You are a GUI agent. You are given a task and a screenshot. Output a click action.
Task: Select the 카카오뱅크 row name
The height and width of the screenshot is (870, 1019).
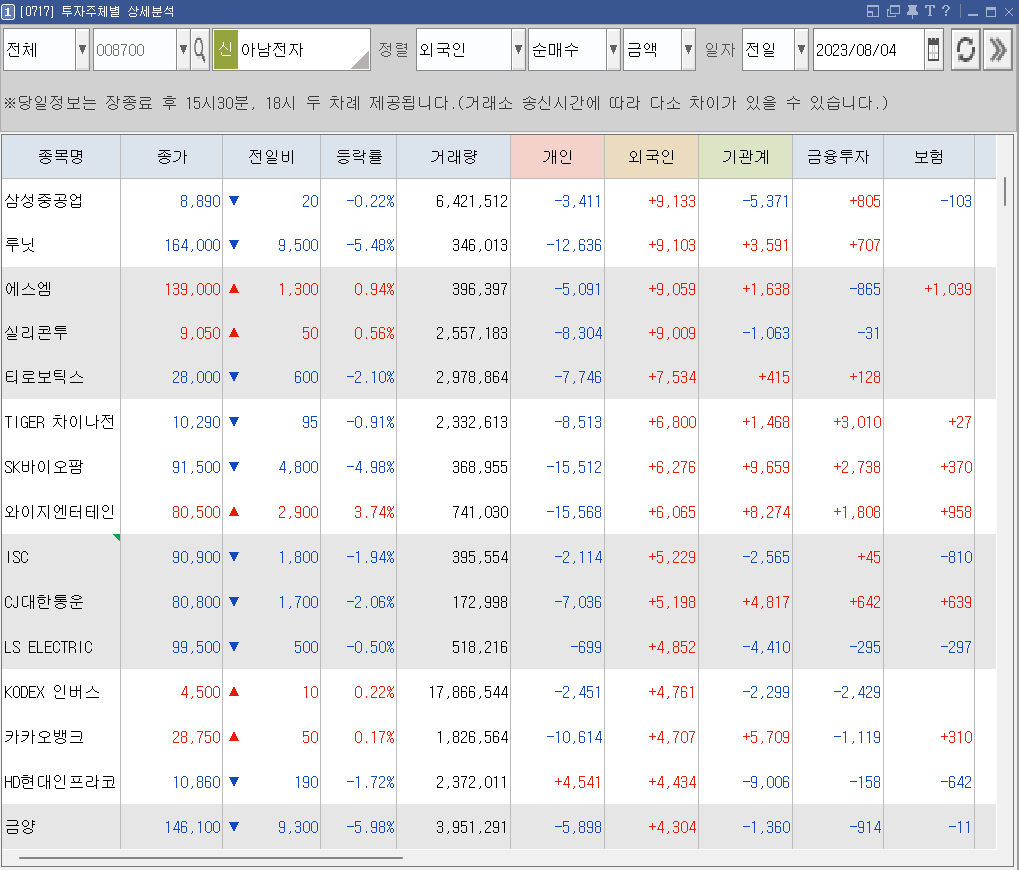tap(44, 737)
